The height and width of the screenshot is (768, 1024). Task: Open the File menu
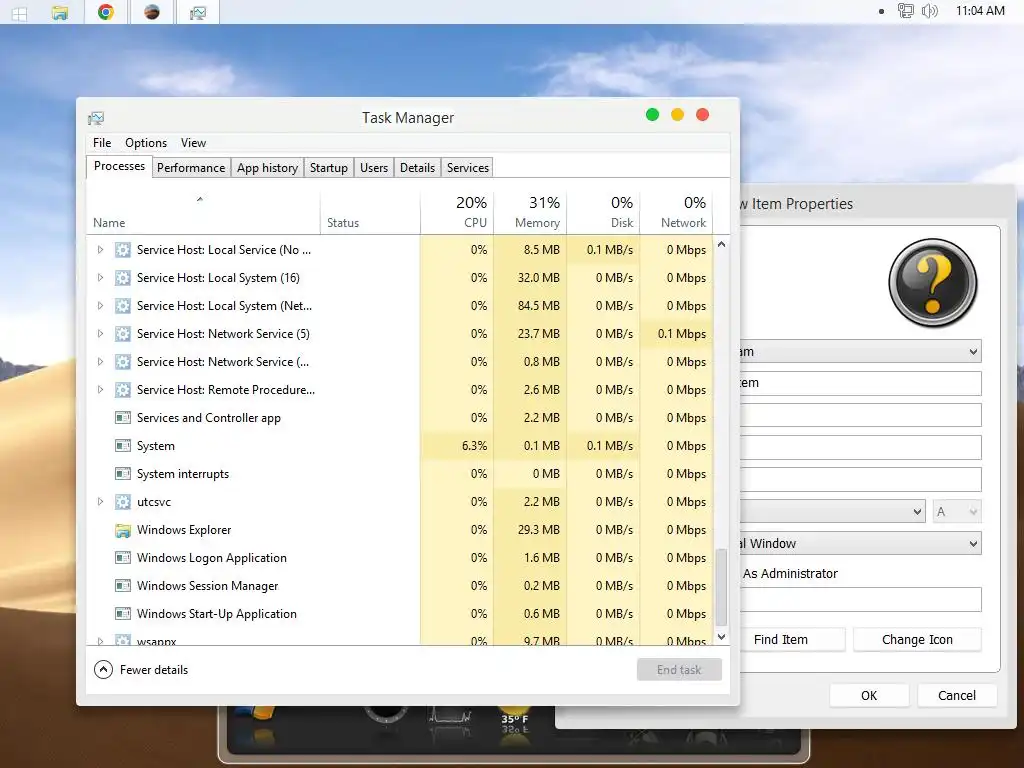102,143
